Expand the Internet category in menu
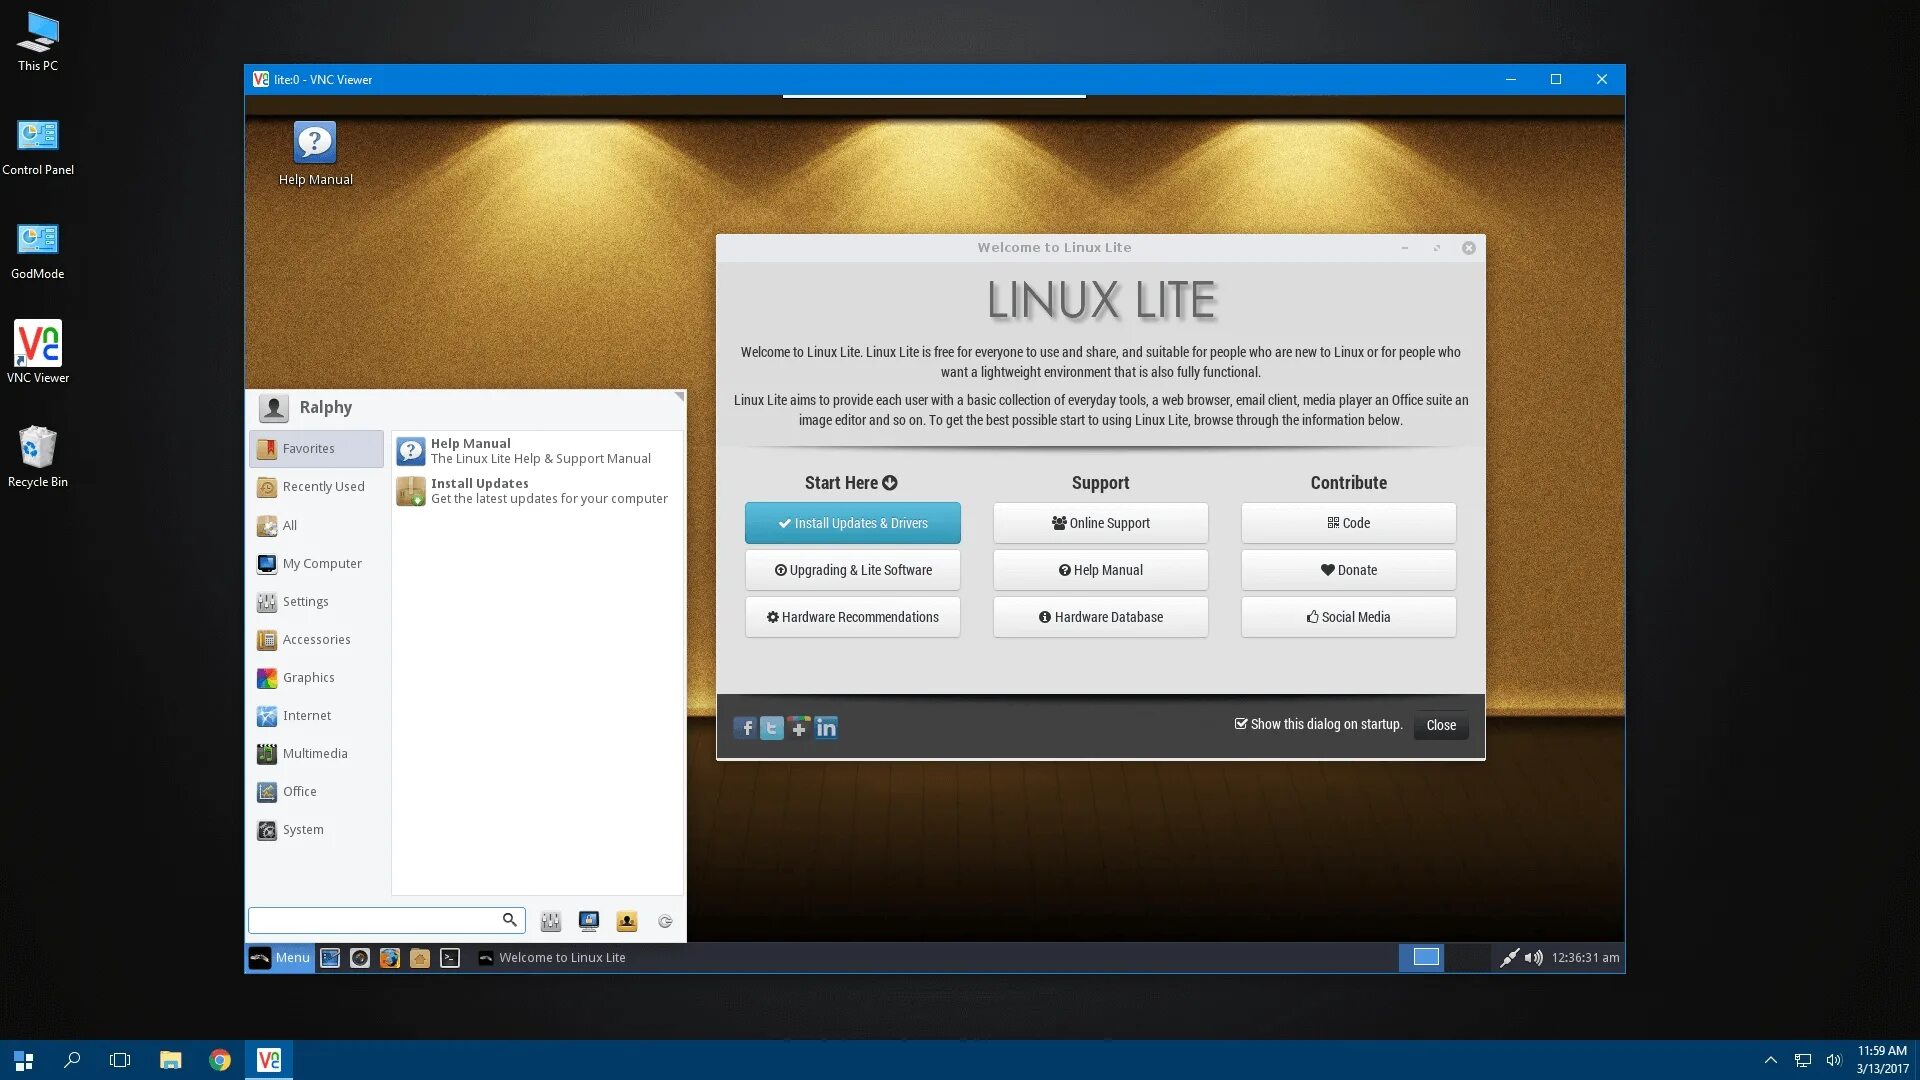This screenshot has height=1080, width=1920. [x=306, y=716]
